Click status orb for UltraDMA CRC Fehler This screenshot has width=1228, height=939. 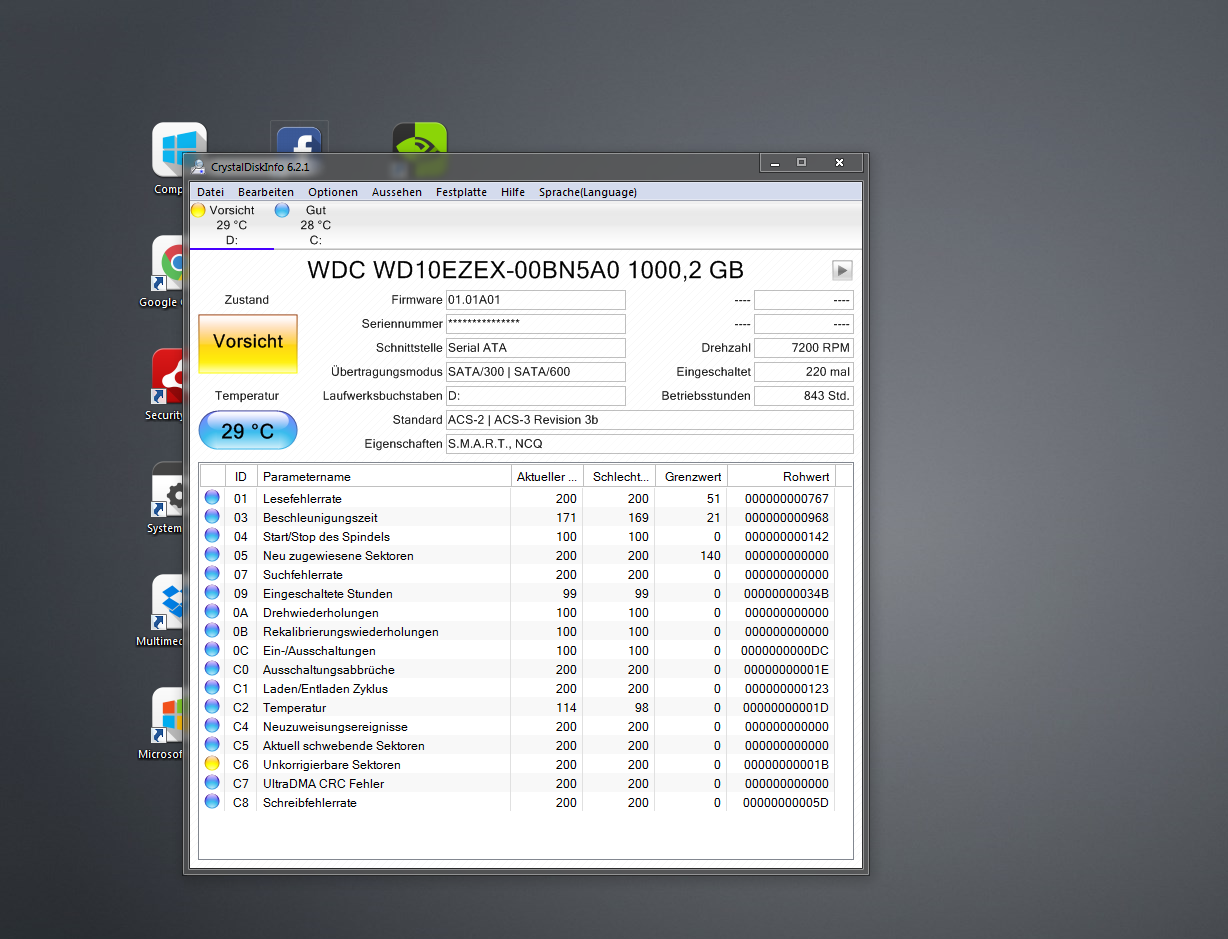coord(212,783)
